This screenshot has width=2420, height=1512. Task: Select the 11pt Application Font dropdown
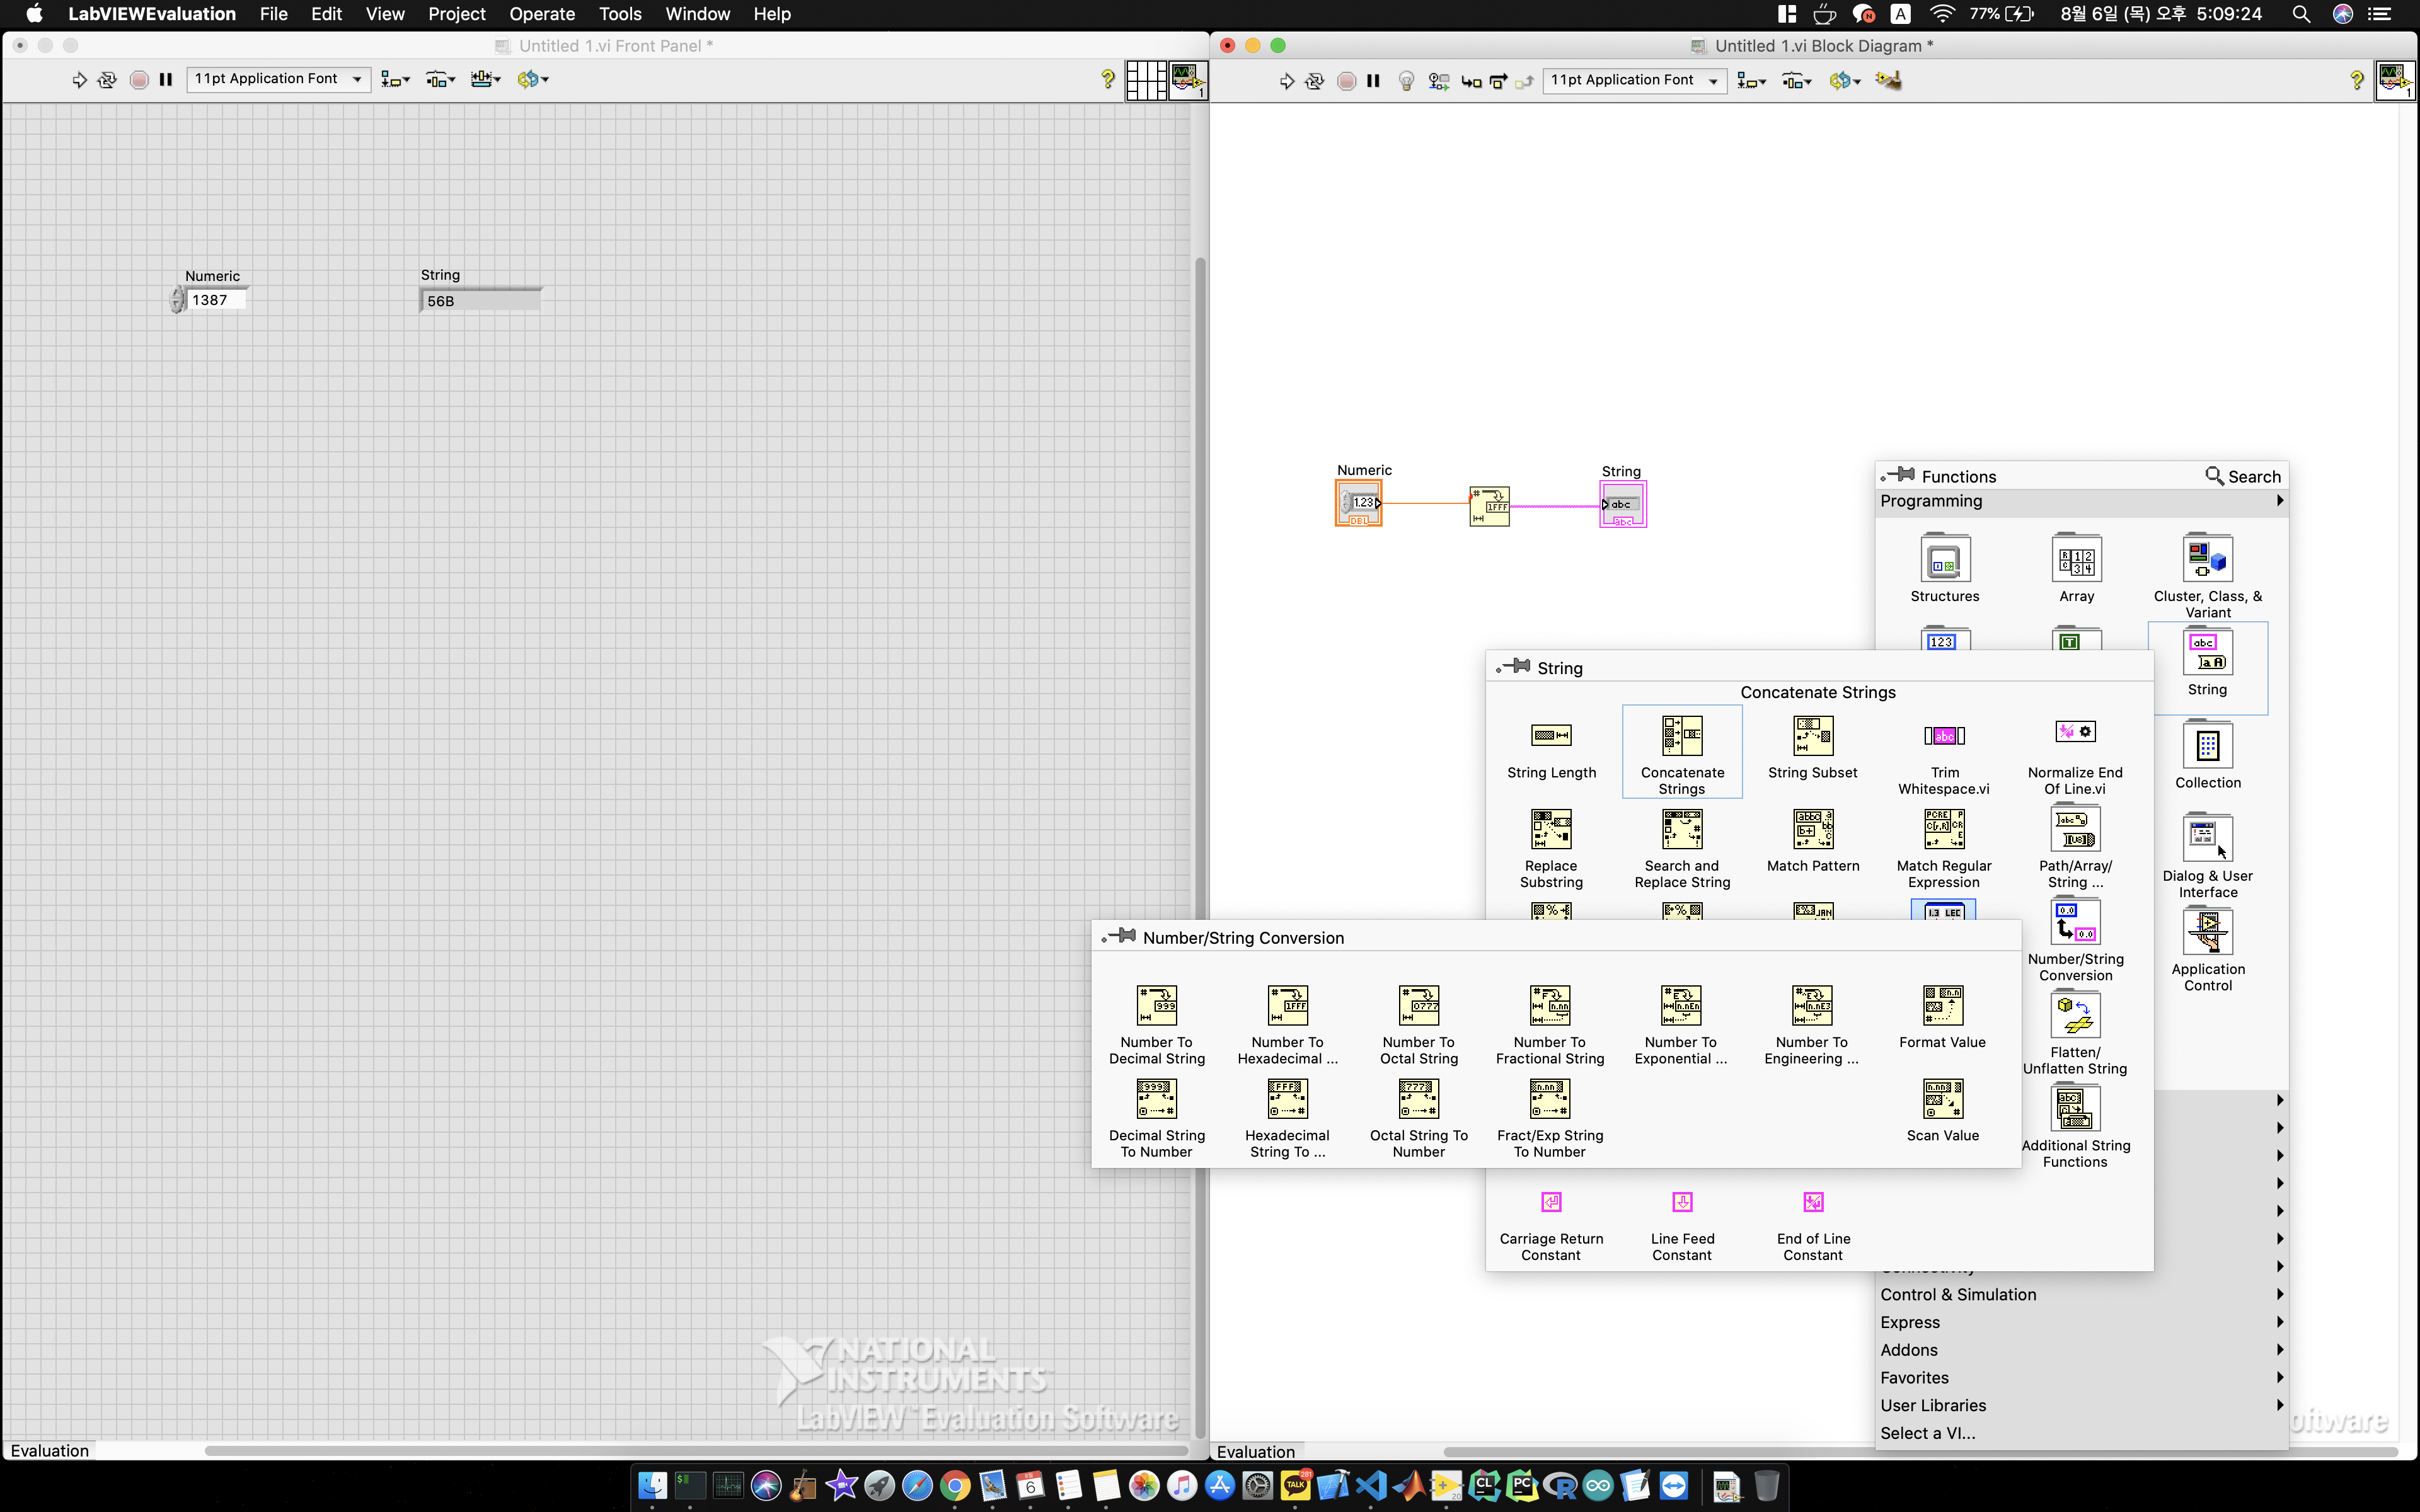279,77
